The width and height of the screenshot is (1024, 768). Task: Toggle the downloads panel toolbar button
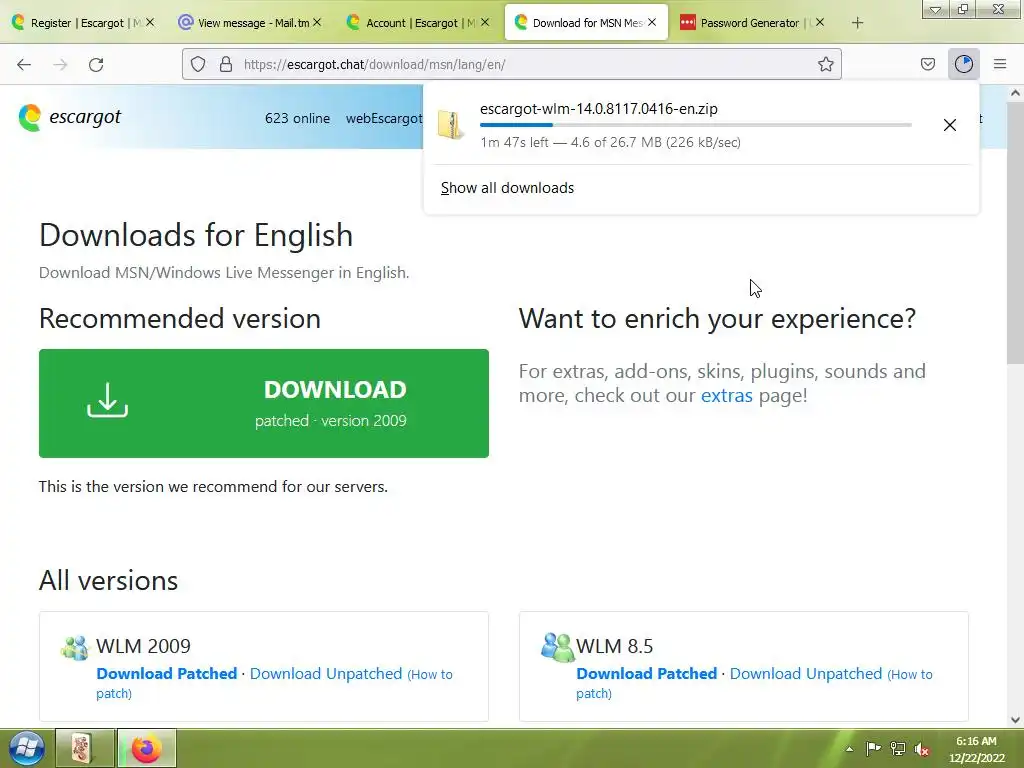point(963,64)
